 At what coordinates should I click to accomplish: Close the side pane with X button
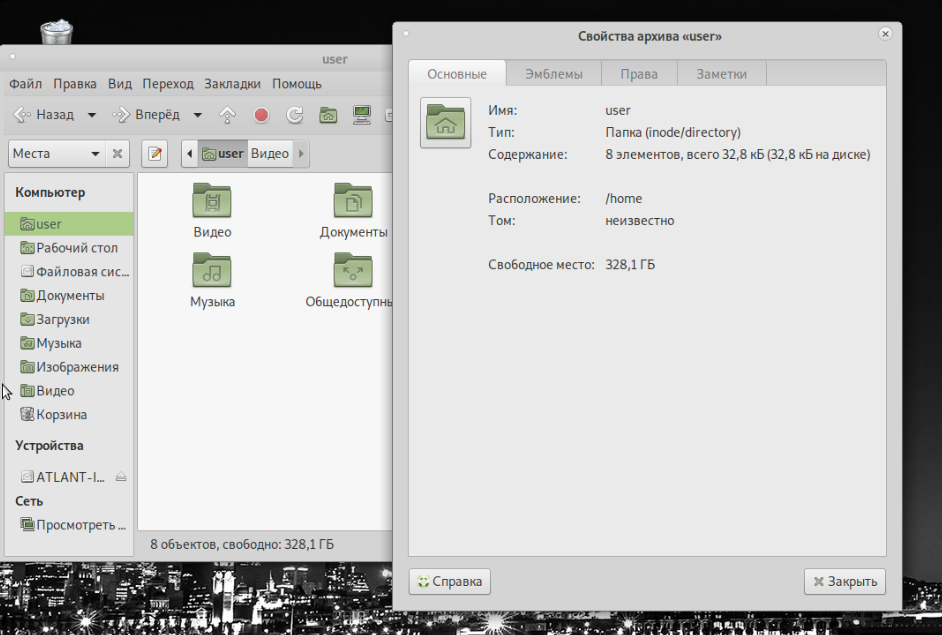coord(118,154)
